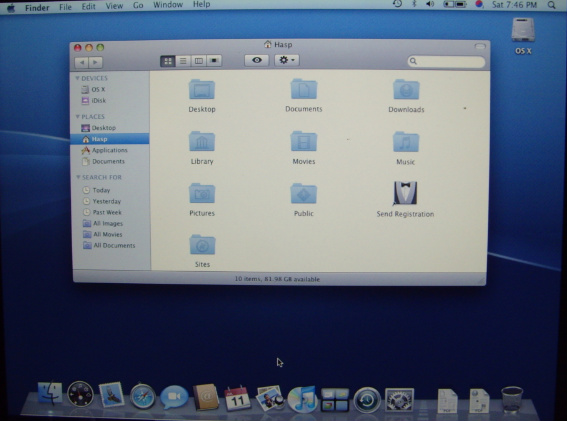Switch to column view

[199, 61]
